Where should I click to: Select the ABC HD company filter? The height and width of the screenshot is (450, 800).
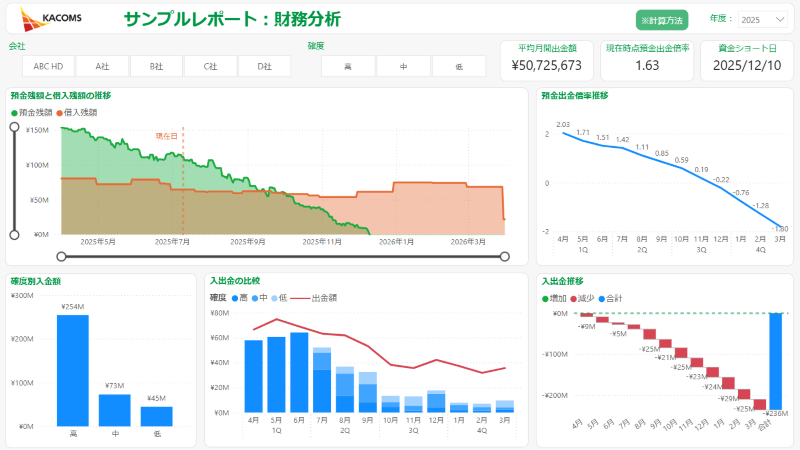tap(48, 66)
